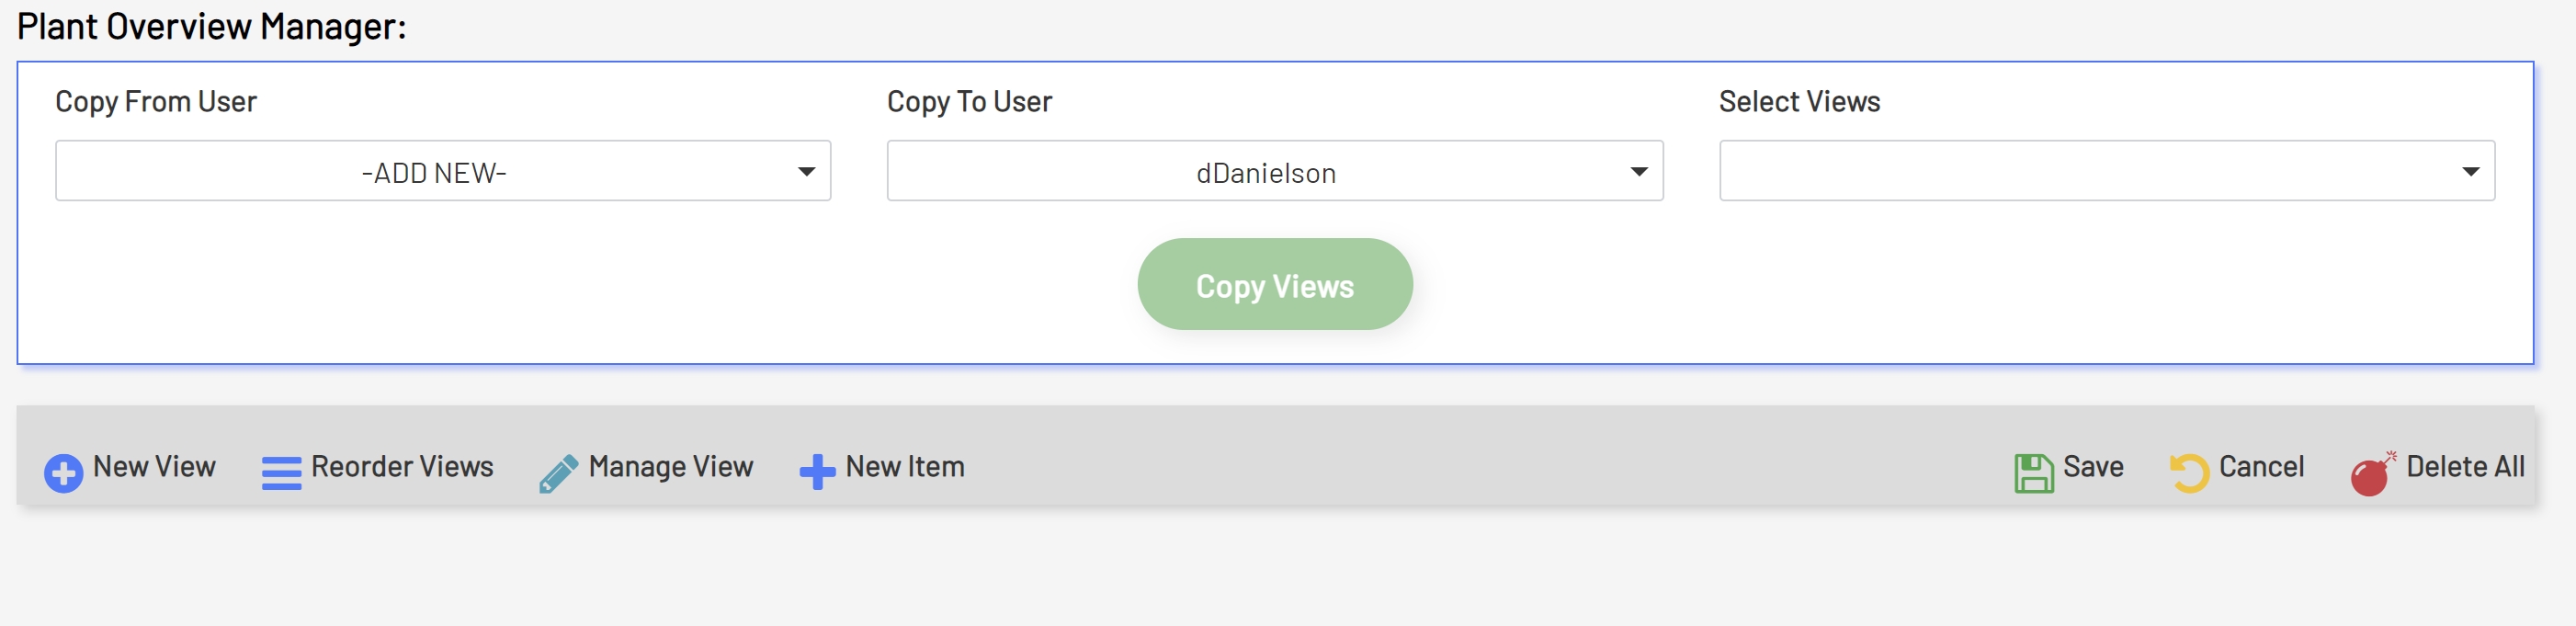Click the New View toolbar label

tap(154, 467)
